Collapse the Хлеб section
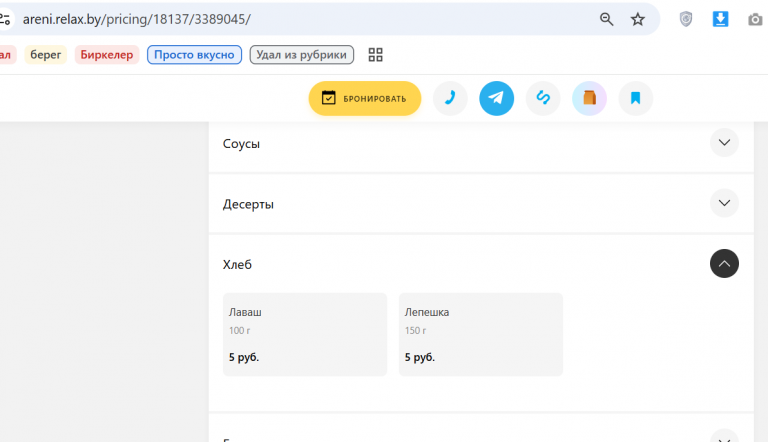768x442 pixels. point(724,264)
